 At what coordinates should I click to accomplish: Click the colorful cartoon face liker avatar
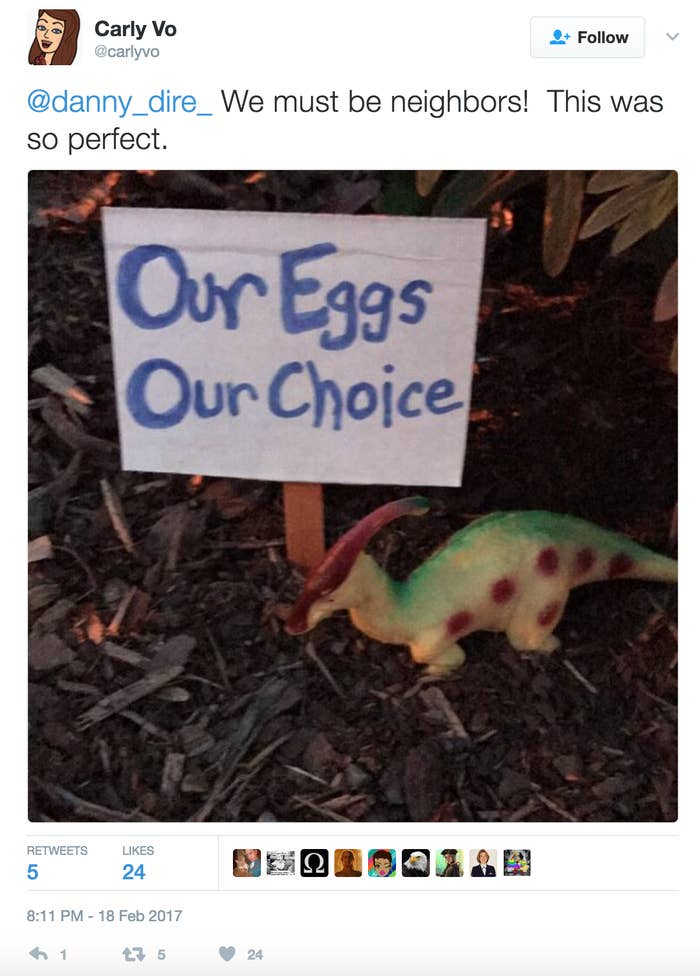click(382, 863)
